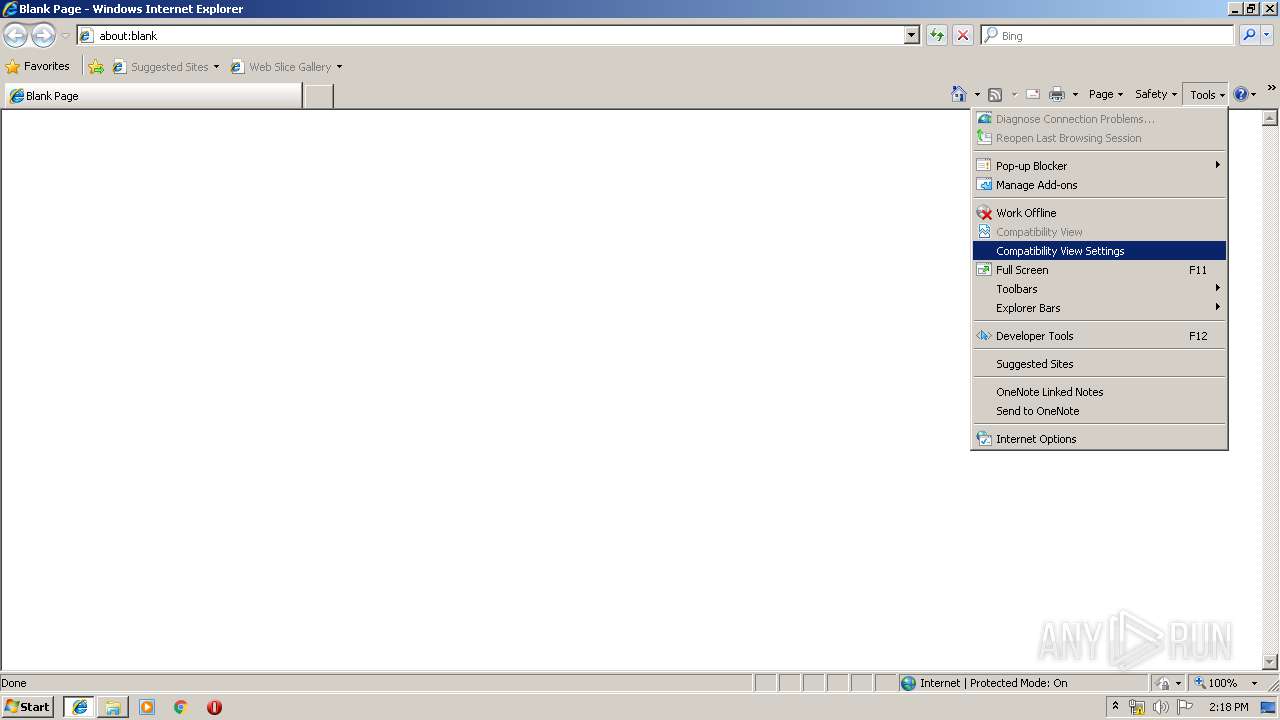The width and height of the screenshot is (1280, 720).
Task: Stop loading with the red X icon
Action: [x=963, y=35]
